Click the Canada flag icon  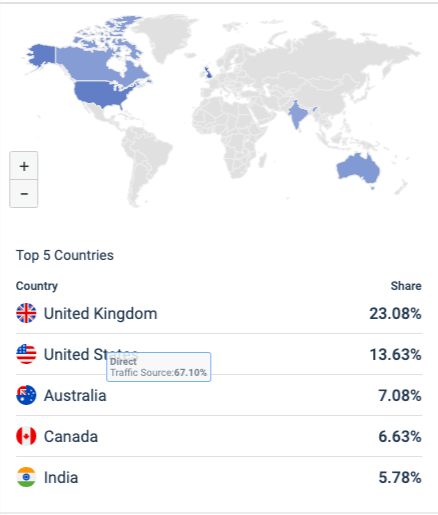coord(26,436)
